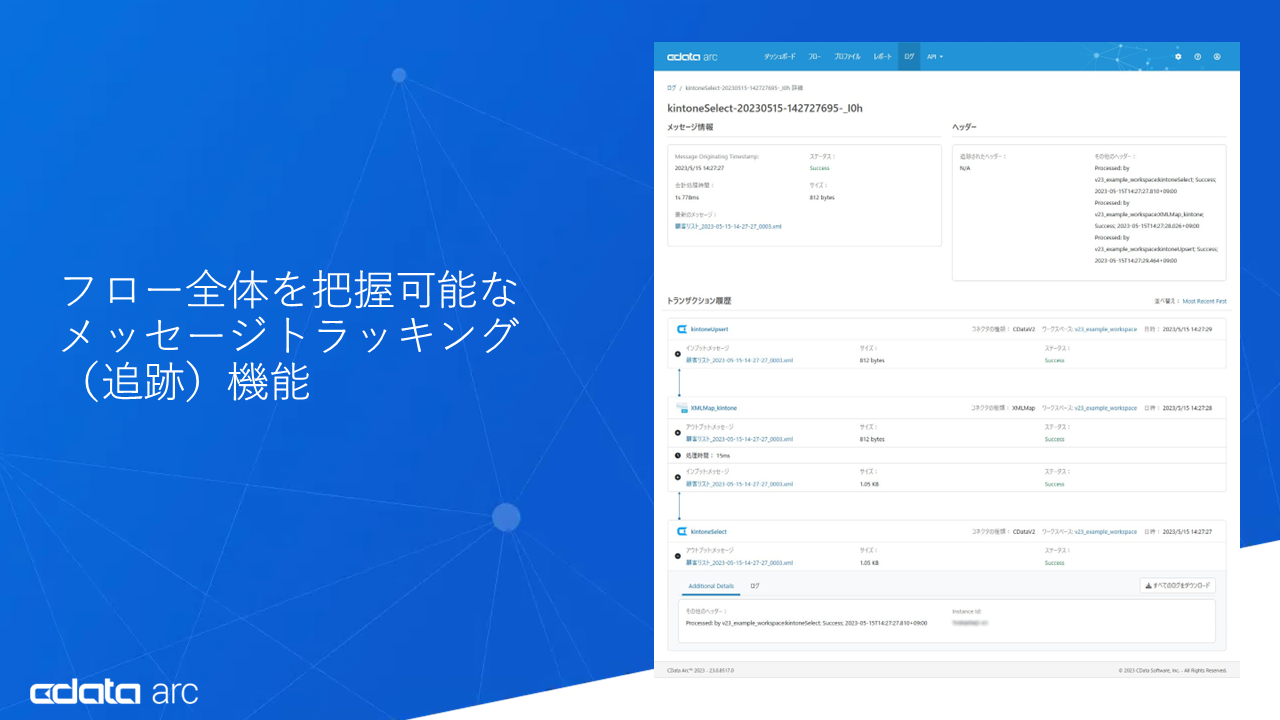Open the kintoneUpsert connector link
This screenshot has width=1280, height=720.
click(x=709, y=329)
